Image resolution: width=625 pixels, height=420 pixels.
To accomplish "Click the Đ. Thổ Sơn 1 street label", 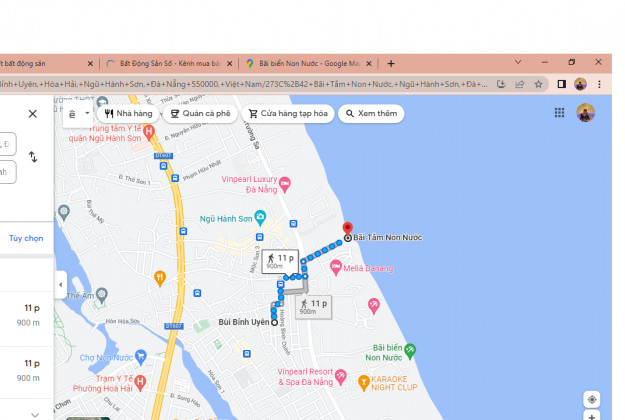I will pos(134,180).
